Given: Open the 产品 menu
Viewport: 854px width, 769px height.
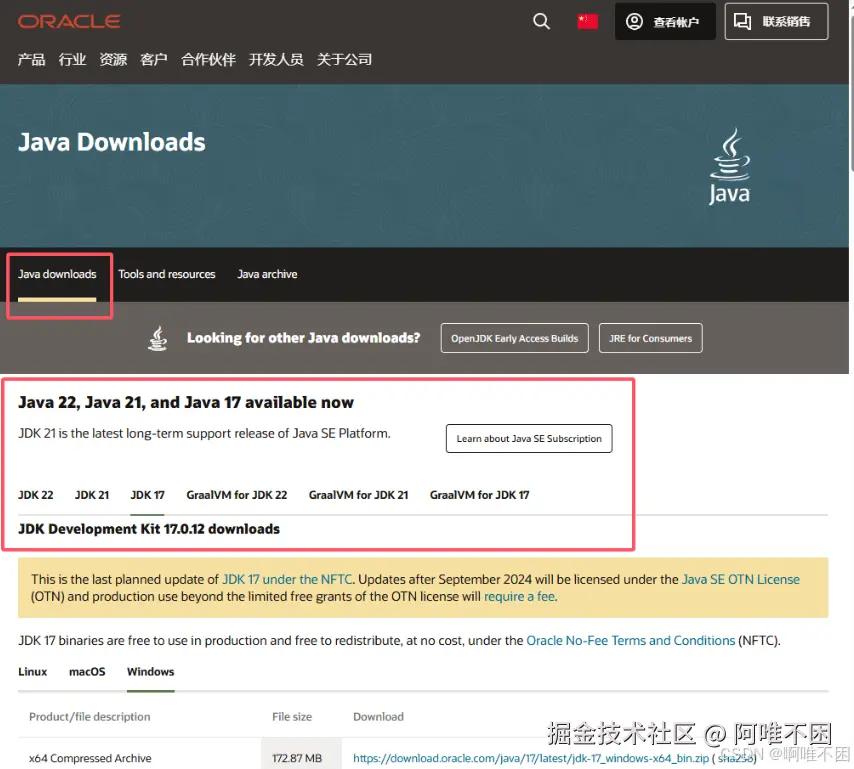Looking at the screenshot, I should [x=31, y=59].
